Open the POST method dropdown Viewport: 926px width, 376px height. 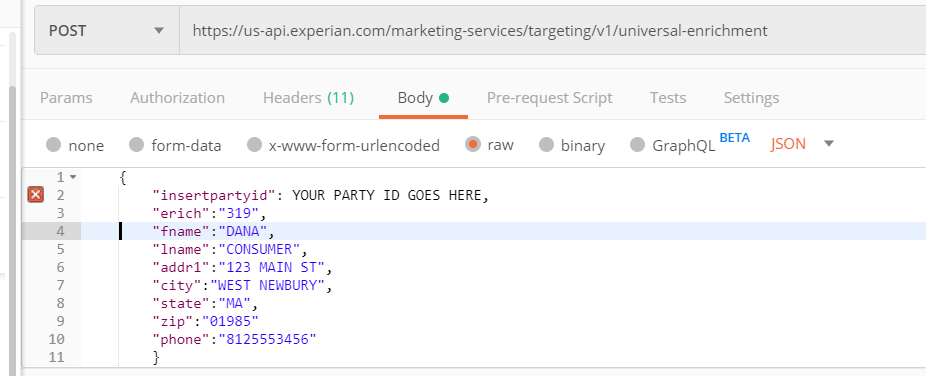(107, 31)
